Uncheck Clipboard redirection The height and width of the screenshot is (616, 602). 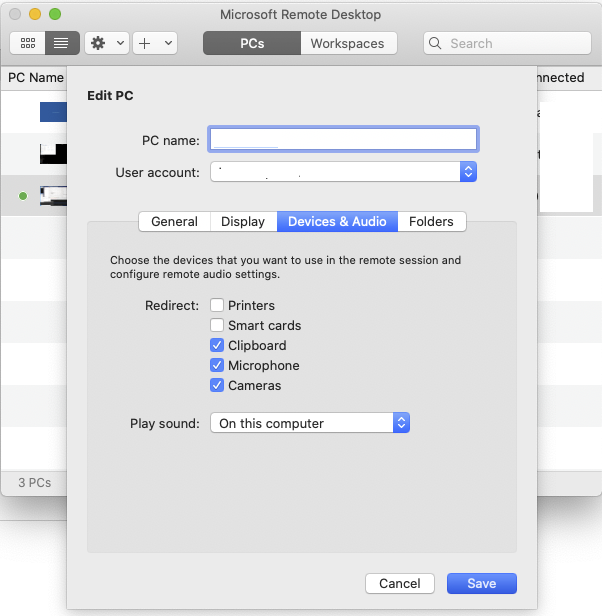217,345
